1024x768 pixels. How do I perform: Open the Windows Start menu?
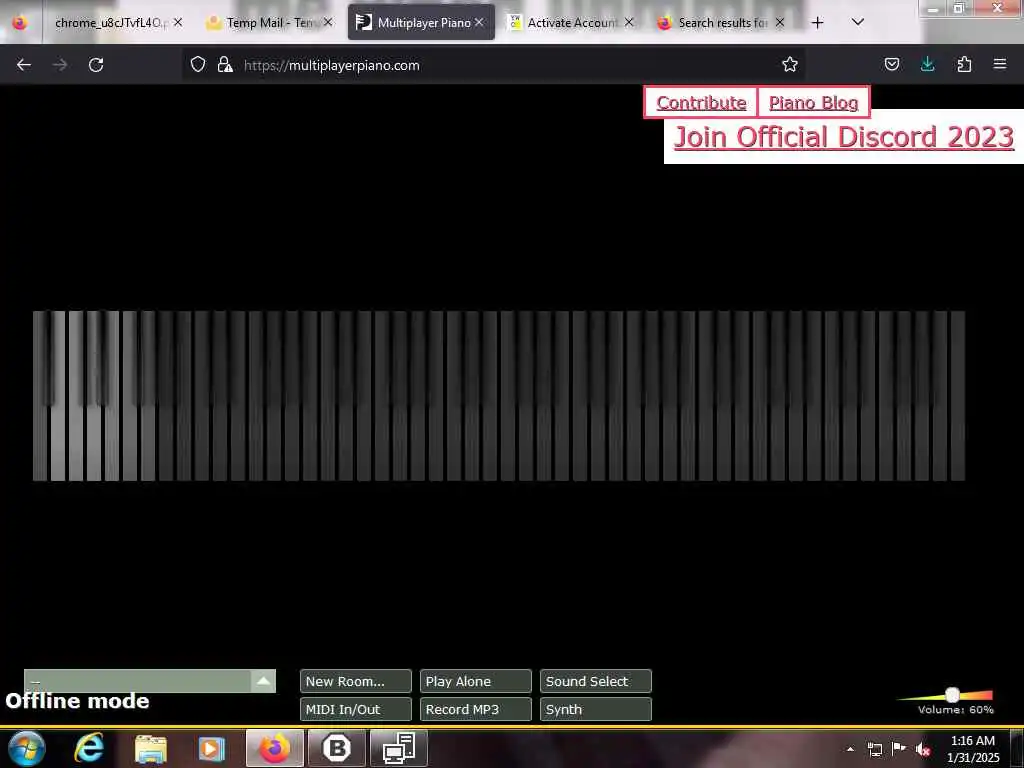pyautogui.click(x=27, y=748)
